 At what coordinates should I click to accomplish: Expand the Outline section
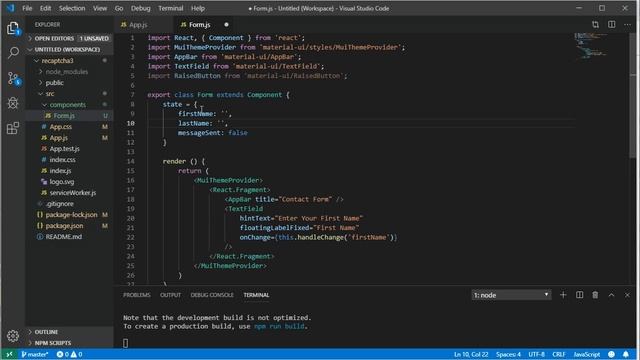69,332
